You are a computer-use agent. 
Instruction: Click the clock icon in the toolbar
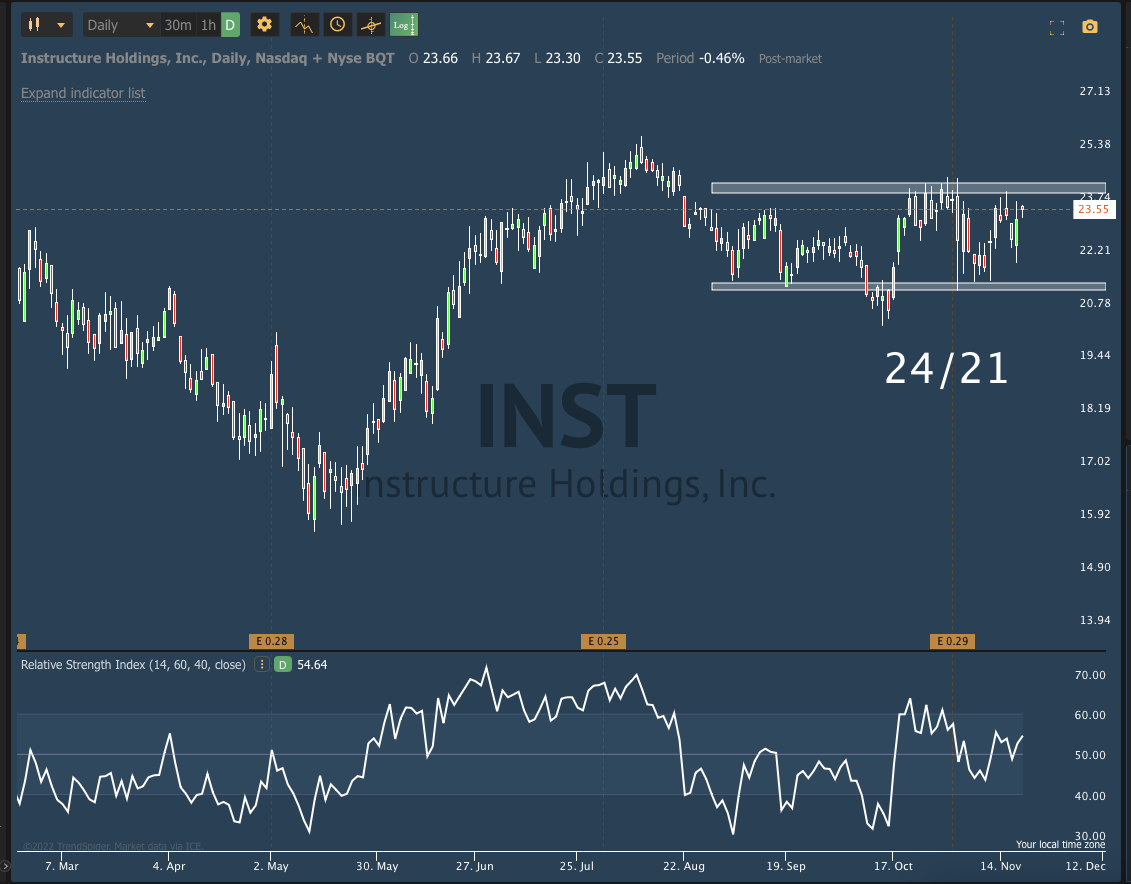[337, 24]
